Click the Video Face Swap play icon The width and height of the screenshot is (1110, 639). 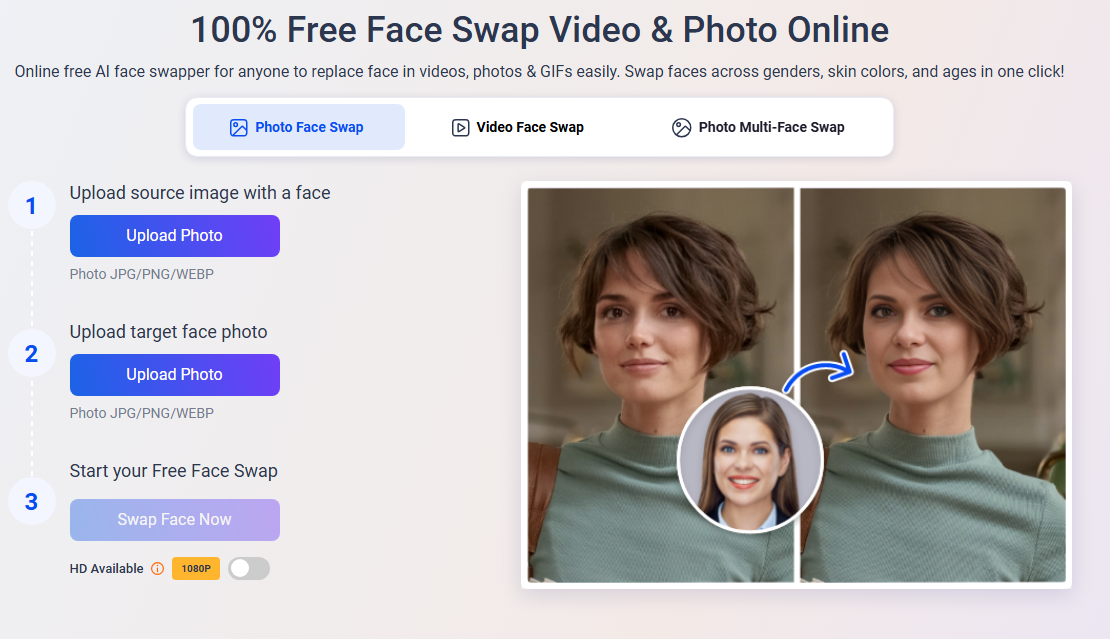[460, 127]
